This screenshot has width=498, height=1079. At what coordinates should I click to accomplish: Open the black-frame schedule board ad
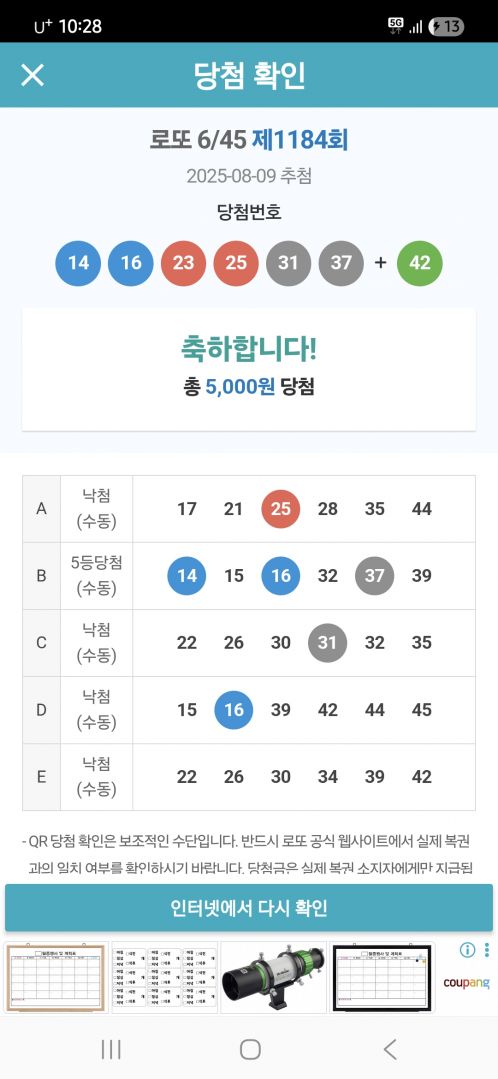tap(382, 977)
